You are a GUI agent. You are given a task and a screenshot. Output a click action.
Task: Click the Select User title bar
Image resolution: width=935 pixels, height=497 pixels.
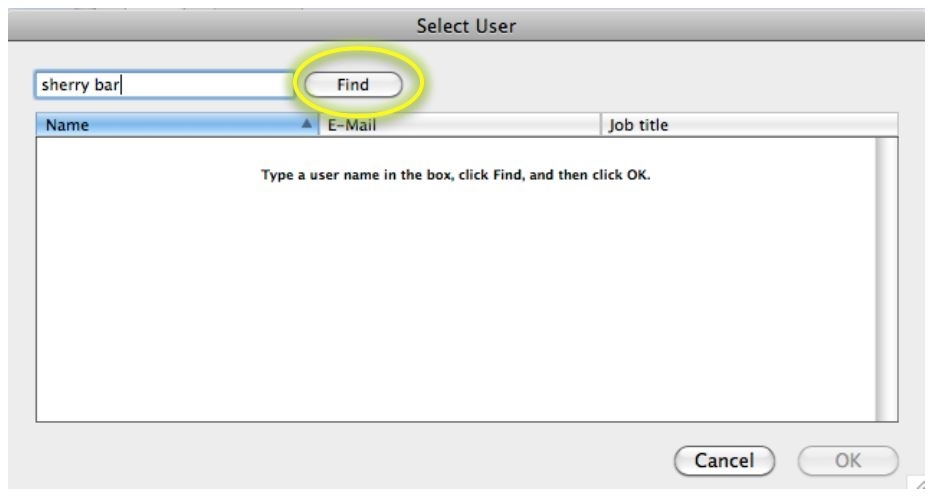467,27
